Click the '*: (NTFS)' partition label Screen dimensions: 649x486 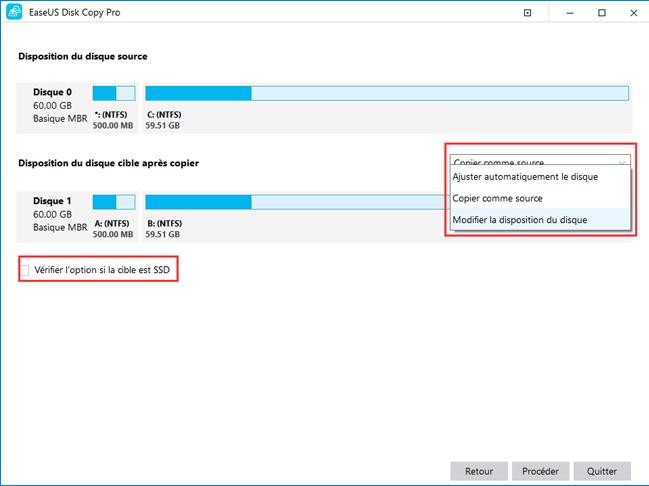coord(111,115)
